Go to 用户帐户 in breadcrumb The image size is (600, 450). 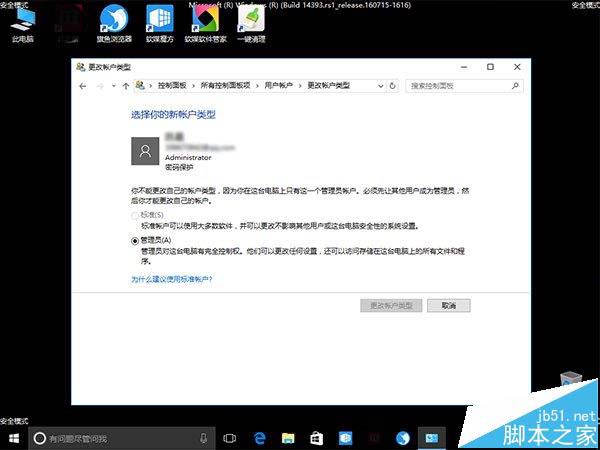[279, 86]
